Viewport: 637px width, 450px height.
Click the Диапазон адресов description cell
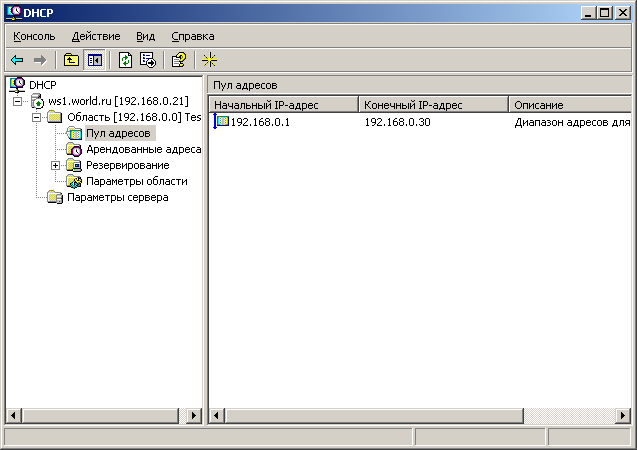pyautogui.click(x=572, y=122)
